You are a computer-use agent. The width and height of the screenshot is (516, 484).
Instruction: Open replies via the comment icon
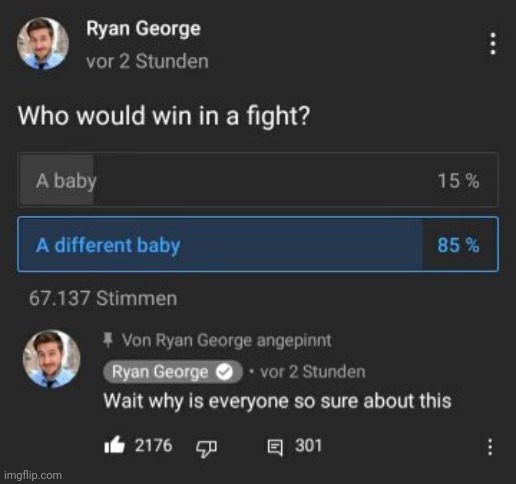coord(275,447)
